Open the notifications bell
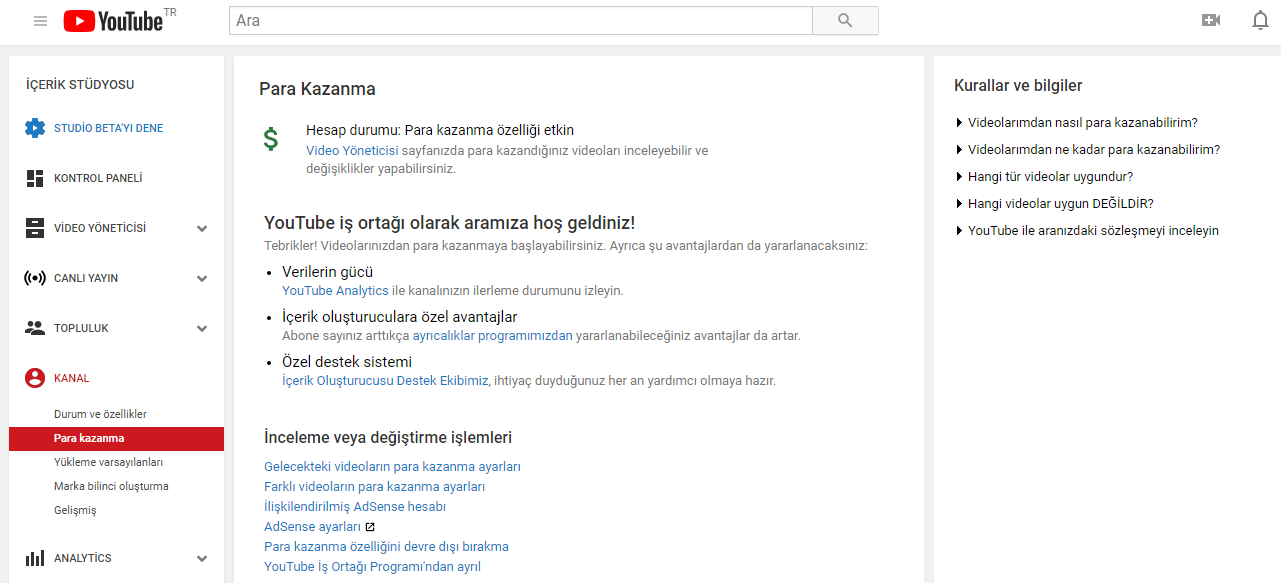 pos(1260,20)
